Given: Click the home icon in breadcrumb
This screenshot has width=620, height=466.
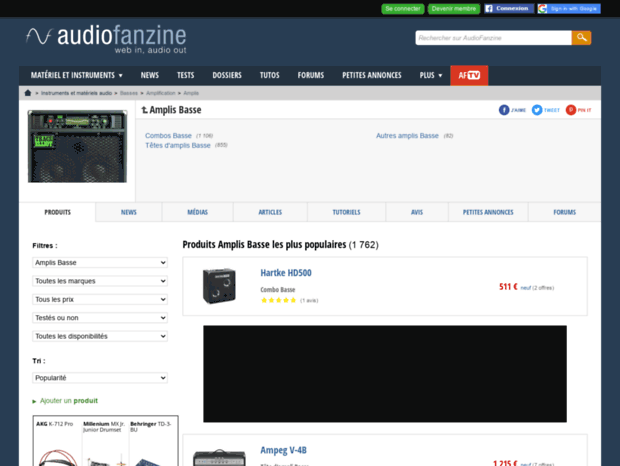Looking at the screenshot, I should (x=28, y=92).
